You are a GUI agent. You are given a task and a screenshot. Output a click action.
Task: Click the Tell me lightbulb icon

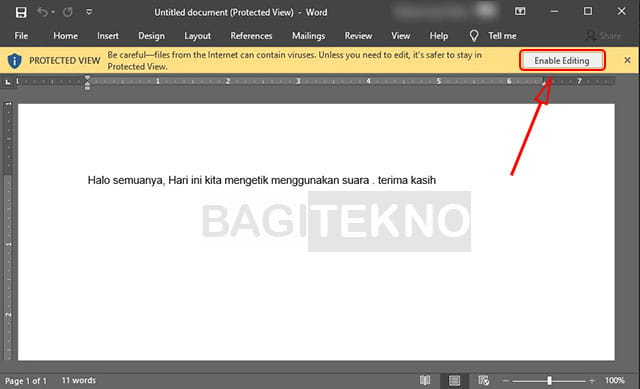point(473,36)
